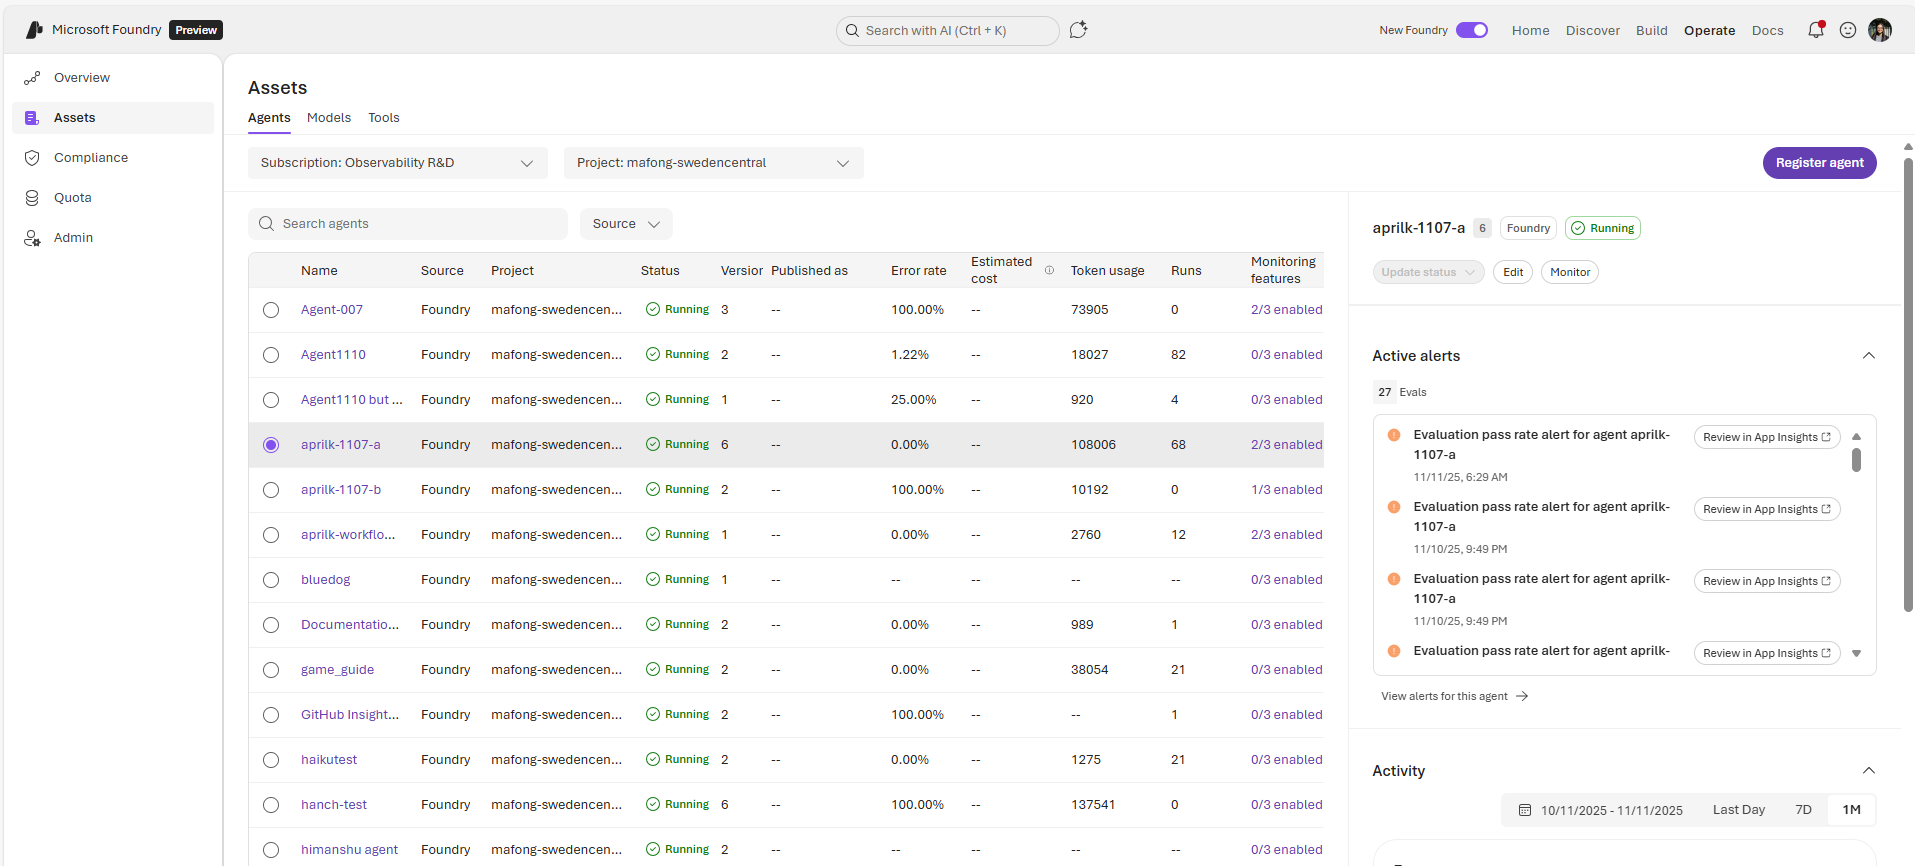Click the notifications bell icon
Screen dimensions: 1915x866
tap(1815, 30)
